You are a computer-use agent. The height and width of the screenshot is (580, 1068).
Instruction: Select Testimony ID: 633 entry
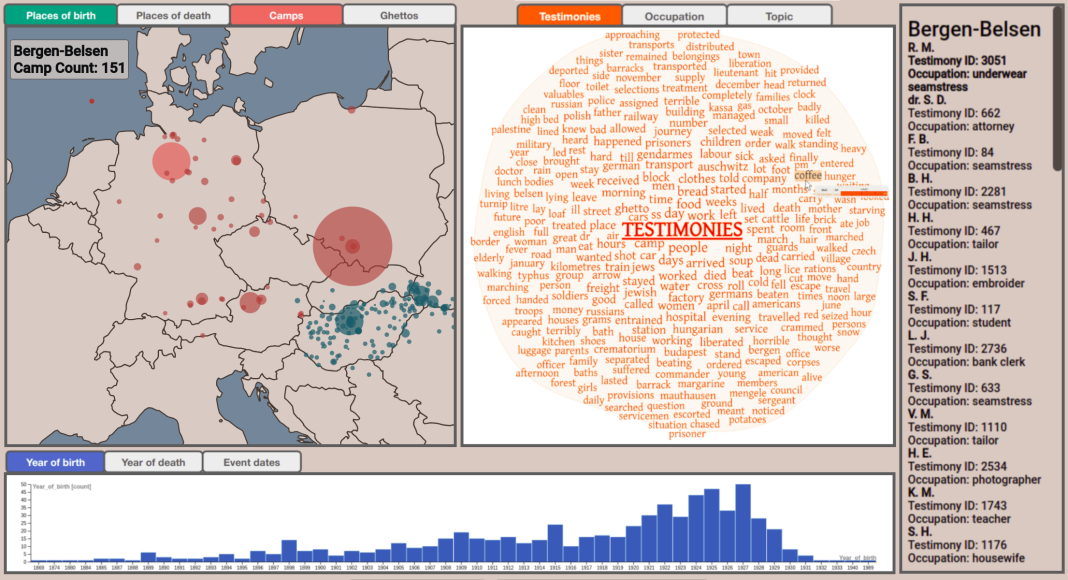(x=954, y=388)
